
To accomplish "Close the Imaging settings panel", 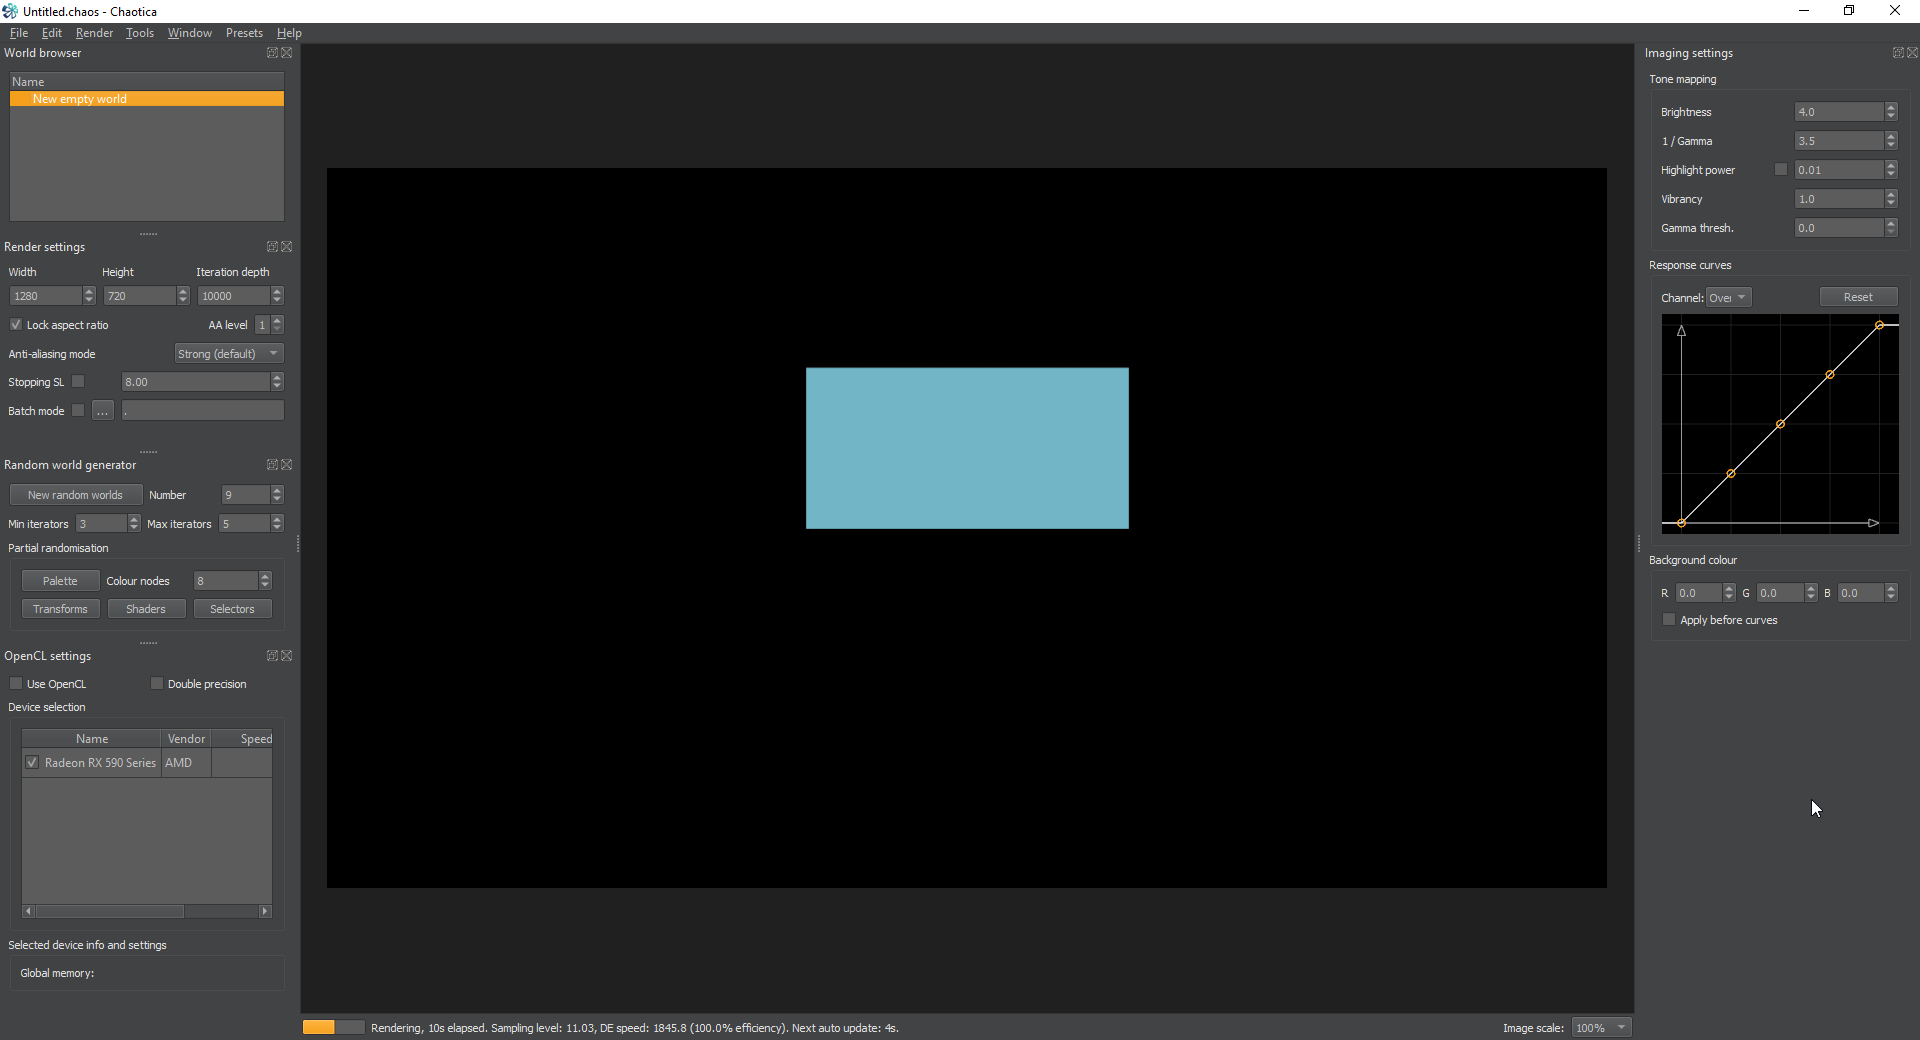I will [1913, 53].
